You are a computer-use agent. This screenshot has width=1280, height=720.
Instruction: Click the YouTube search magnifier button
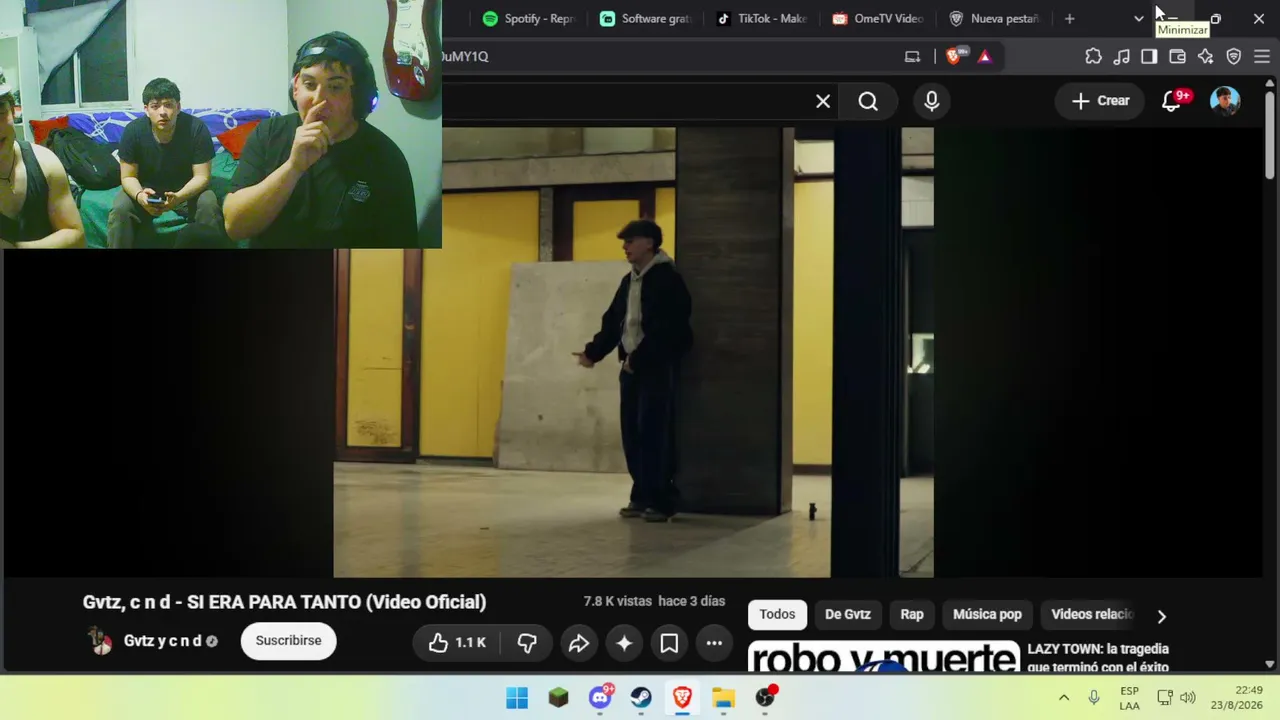868,101
